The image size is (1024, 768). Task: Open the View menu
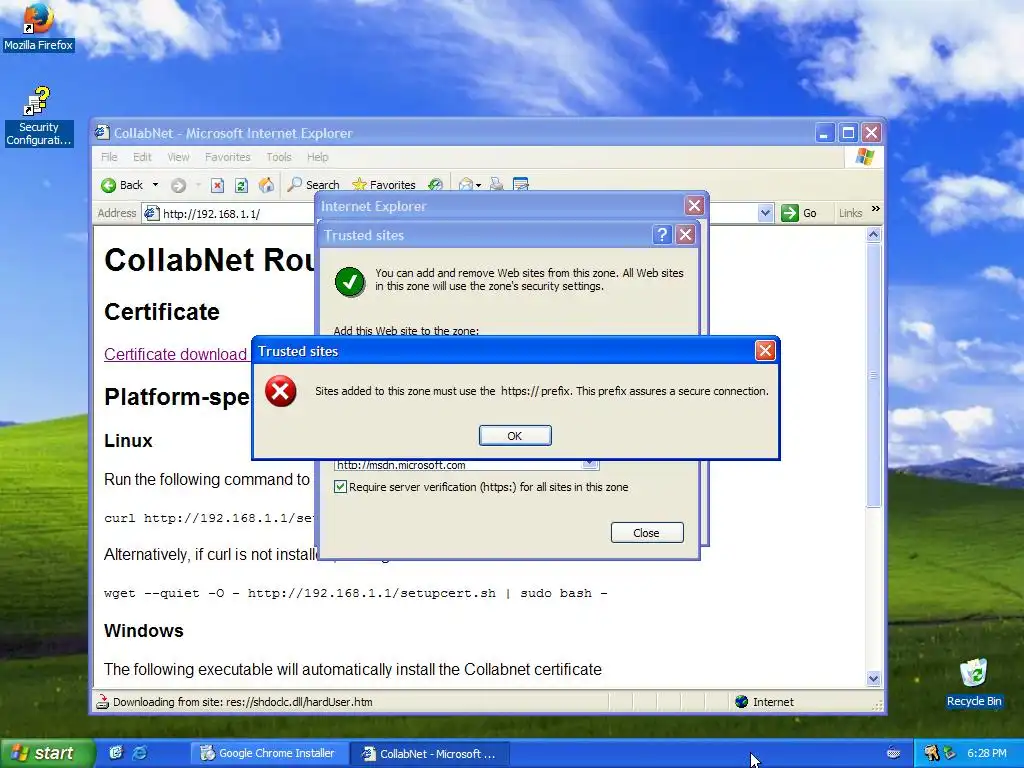[178, 157]
